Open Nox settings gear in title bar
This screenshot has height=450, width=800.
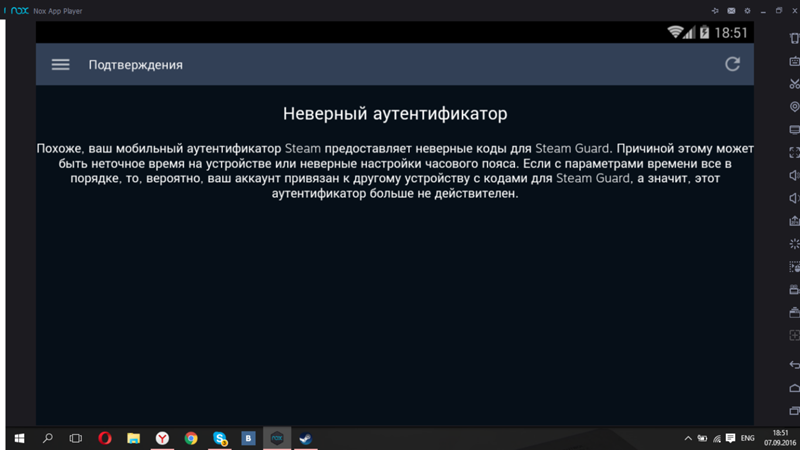point(747,11)
